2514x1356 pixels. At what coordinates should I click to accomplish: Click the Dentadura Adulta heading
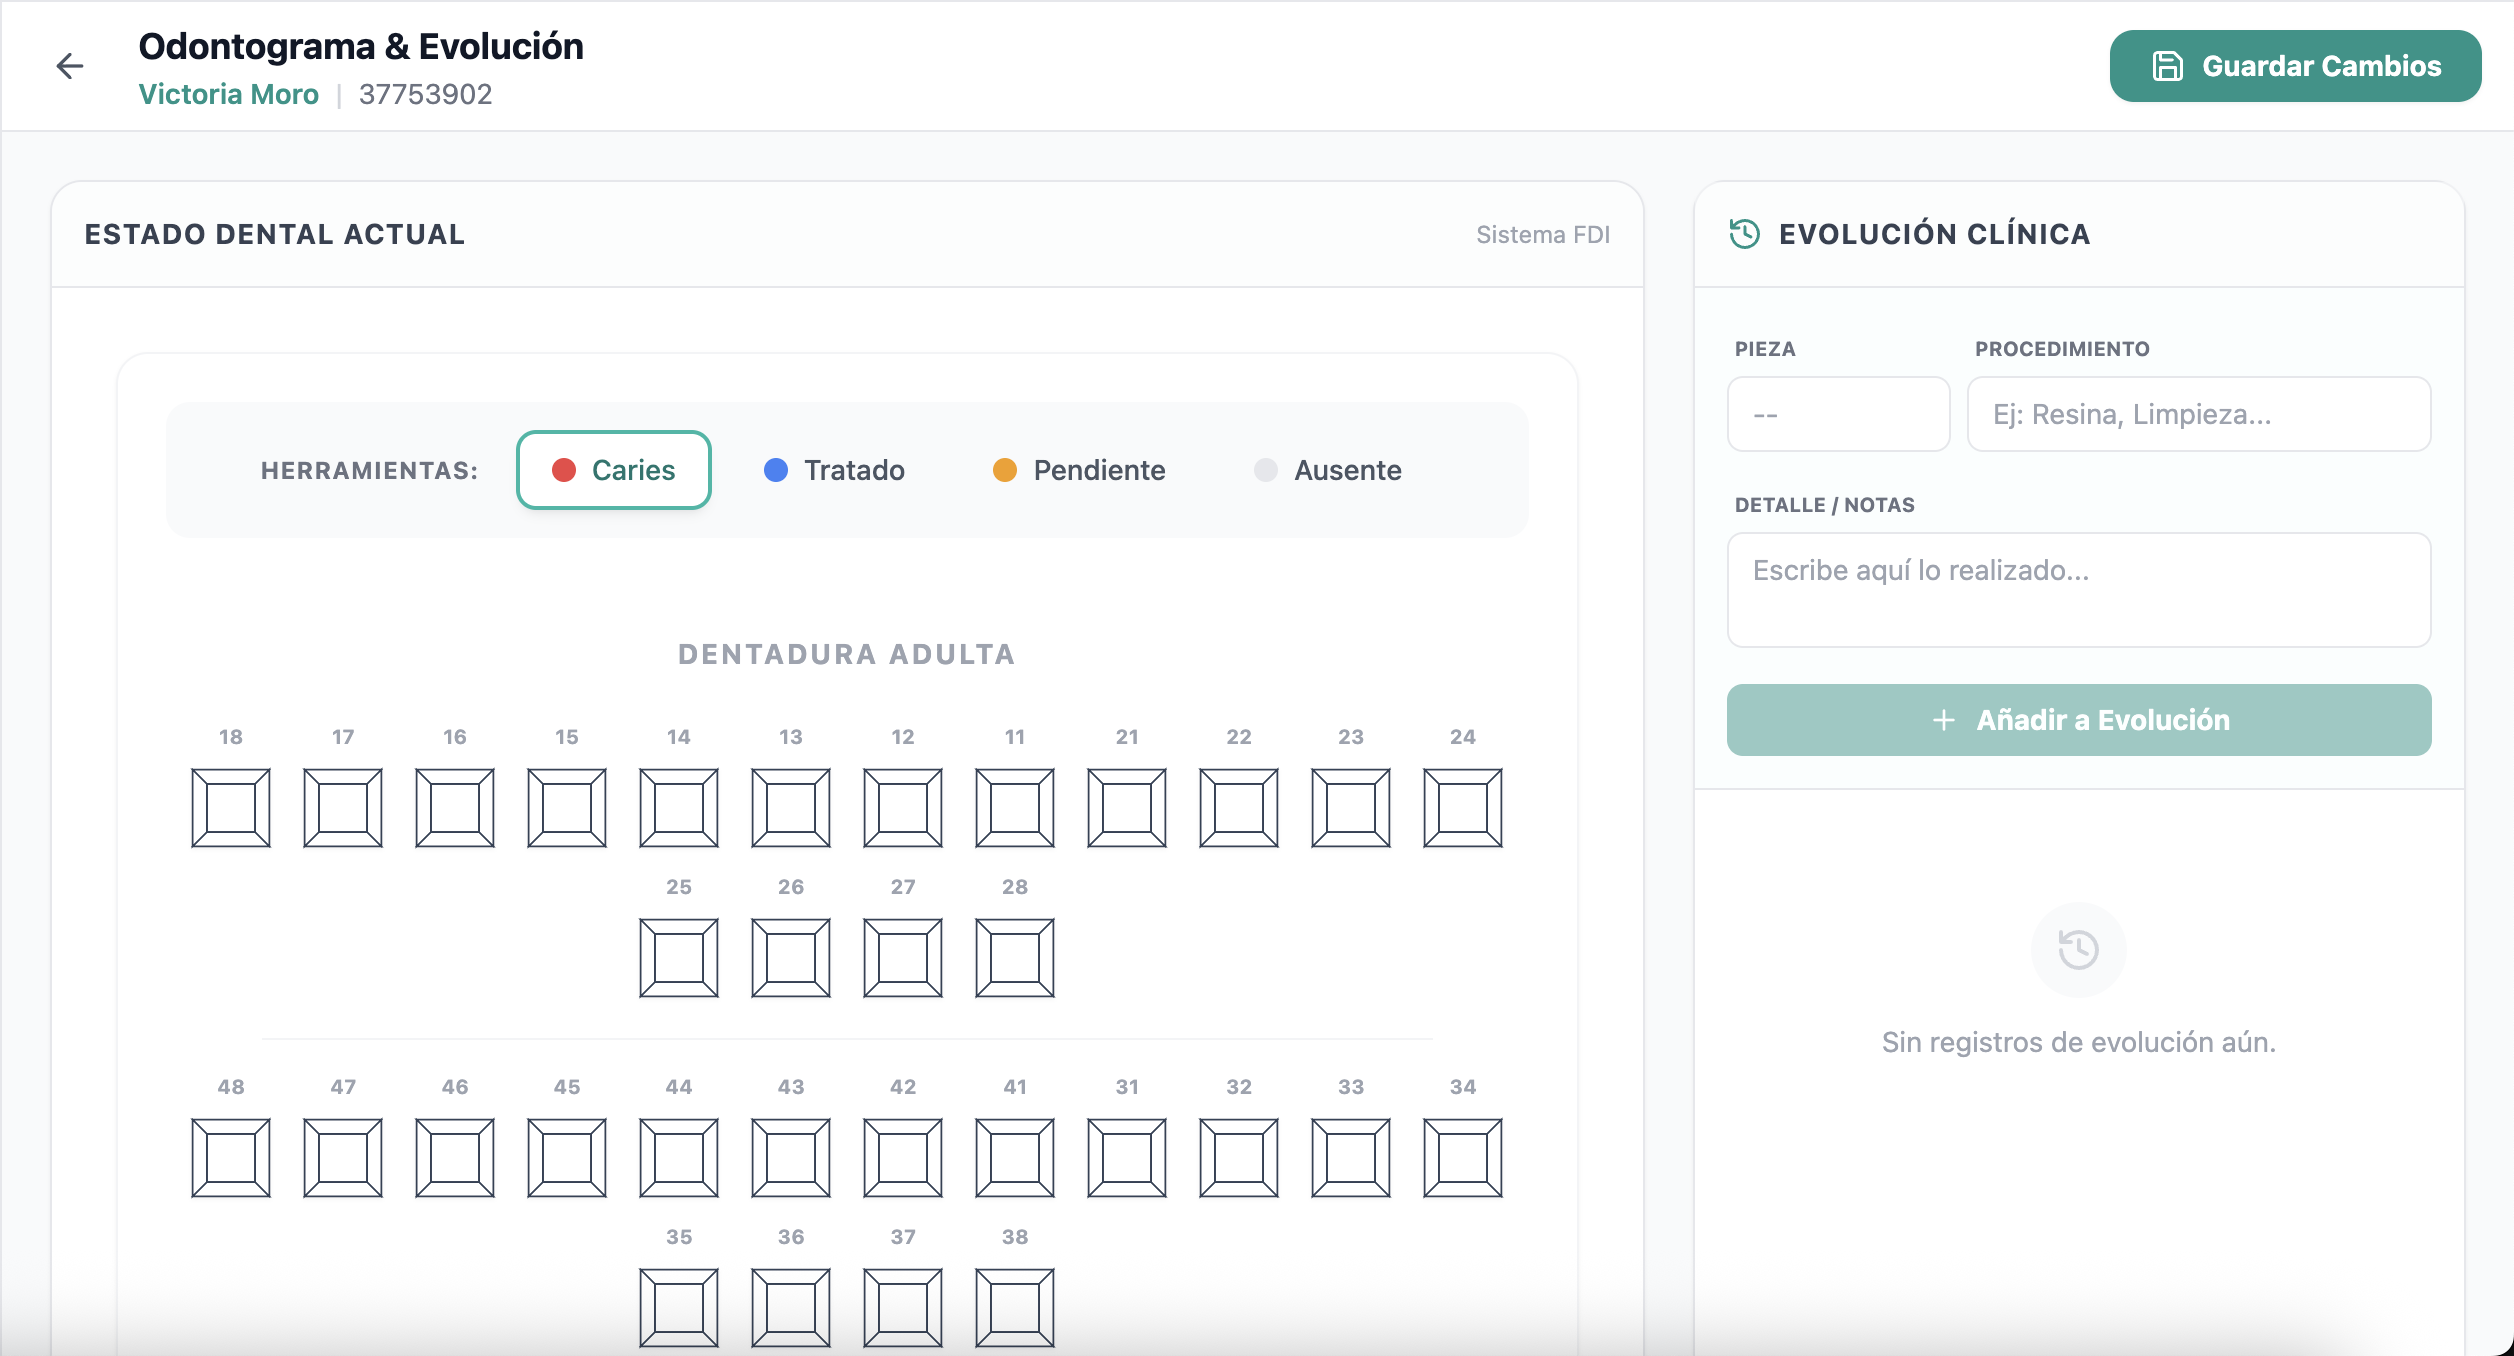tap(847, 654)
